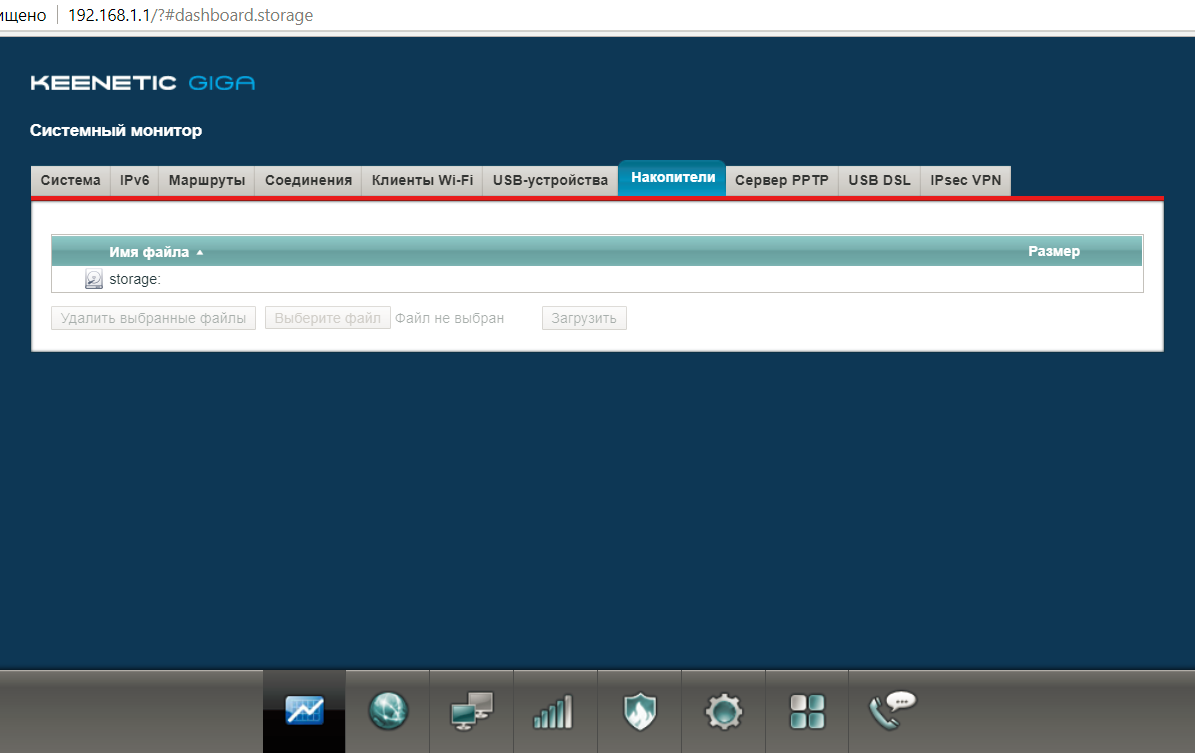Open the system monitor chart icon
The image size is (1195, 753).
(x=304, y=711)
